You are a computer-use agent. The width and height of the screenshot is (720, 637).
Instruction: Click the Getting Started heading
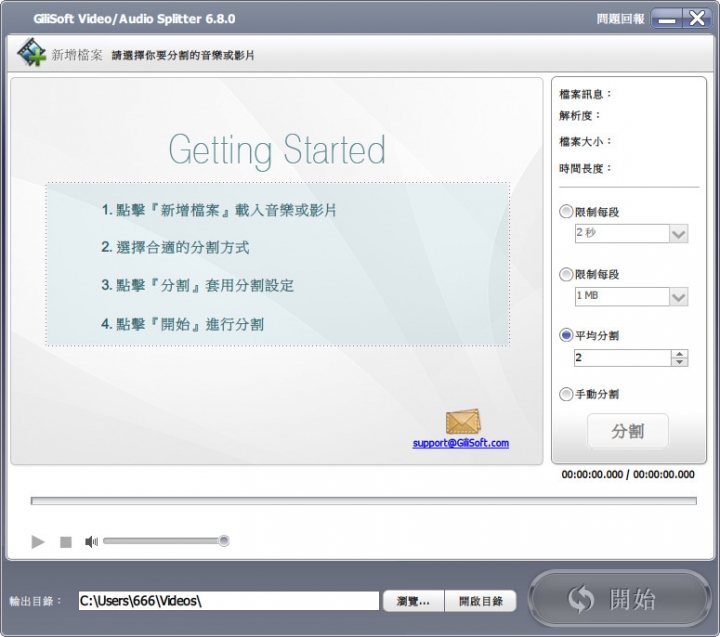(277, 151)
